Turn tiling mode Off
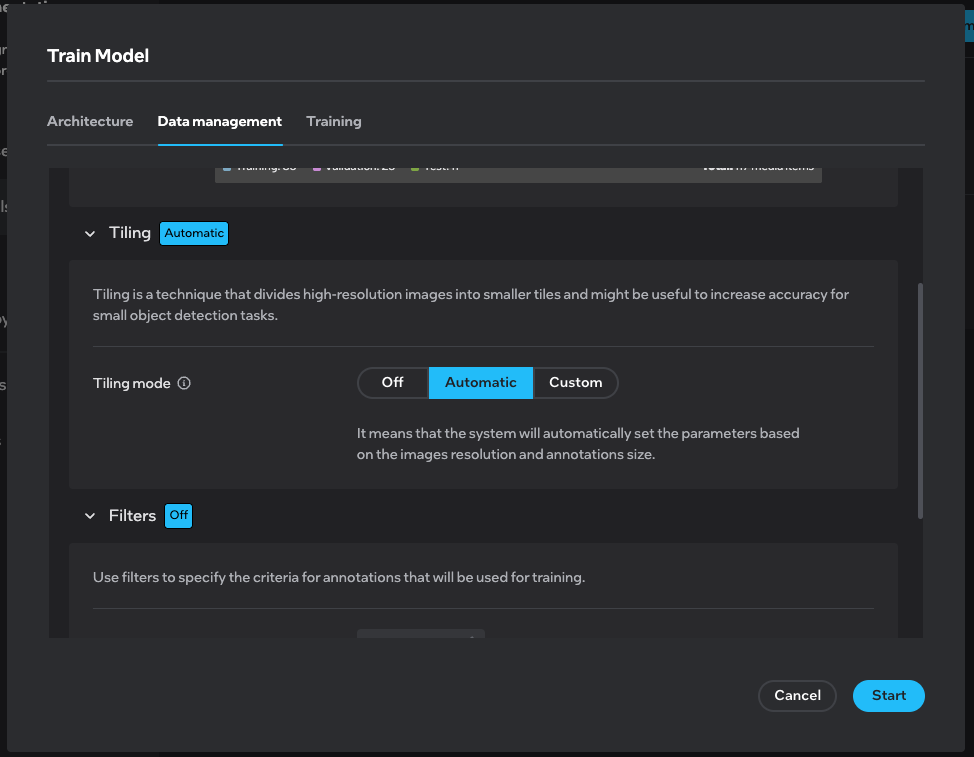This screenshot has width=974, height=757. (393, 383)
